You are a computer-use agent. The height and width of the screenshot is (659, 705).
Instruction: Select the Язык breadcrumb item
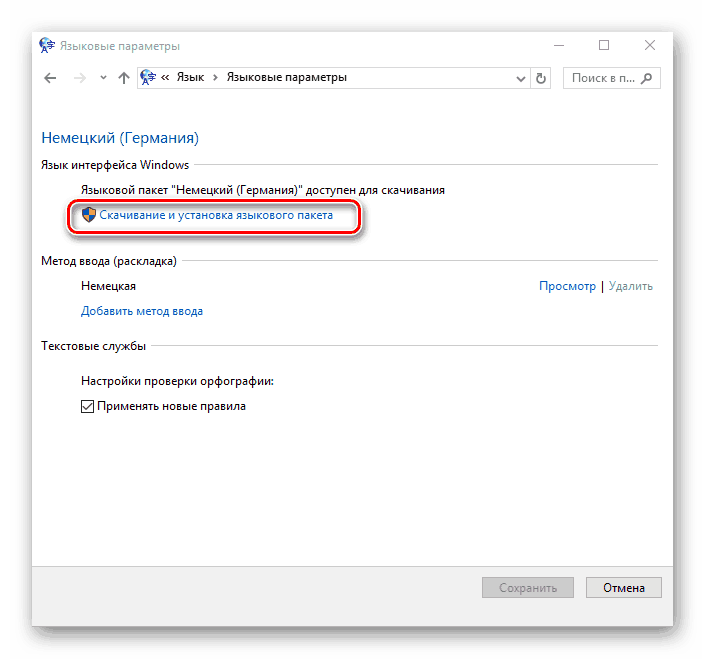pos(190,77)
